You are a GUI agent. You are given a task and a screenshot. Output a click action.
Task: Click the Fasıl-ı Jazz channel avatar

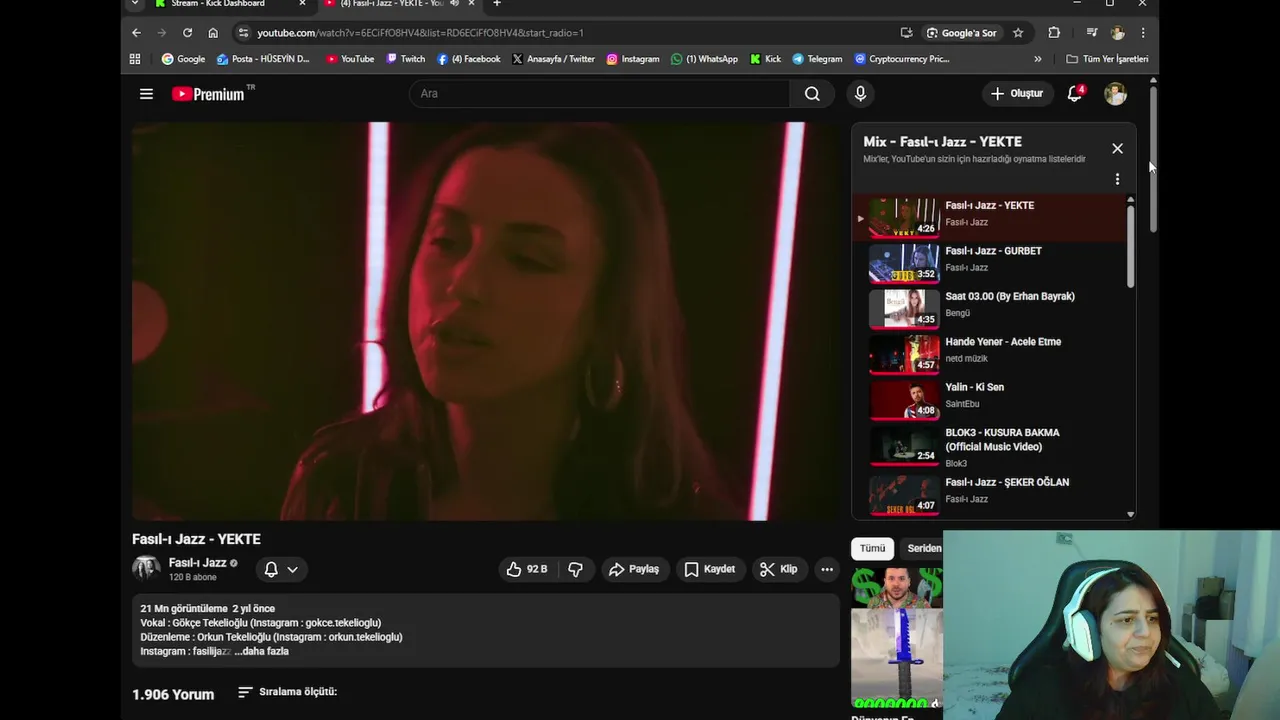(x=146, y=569)
